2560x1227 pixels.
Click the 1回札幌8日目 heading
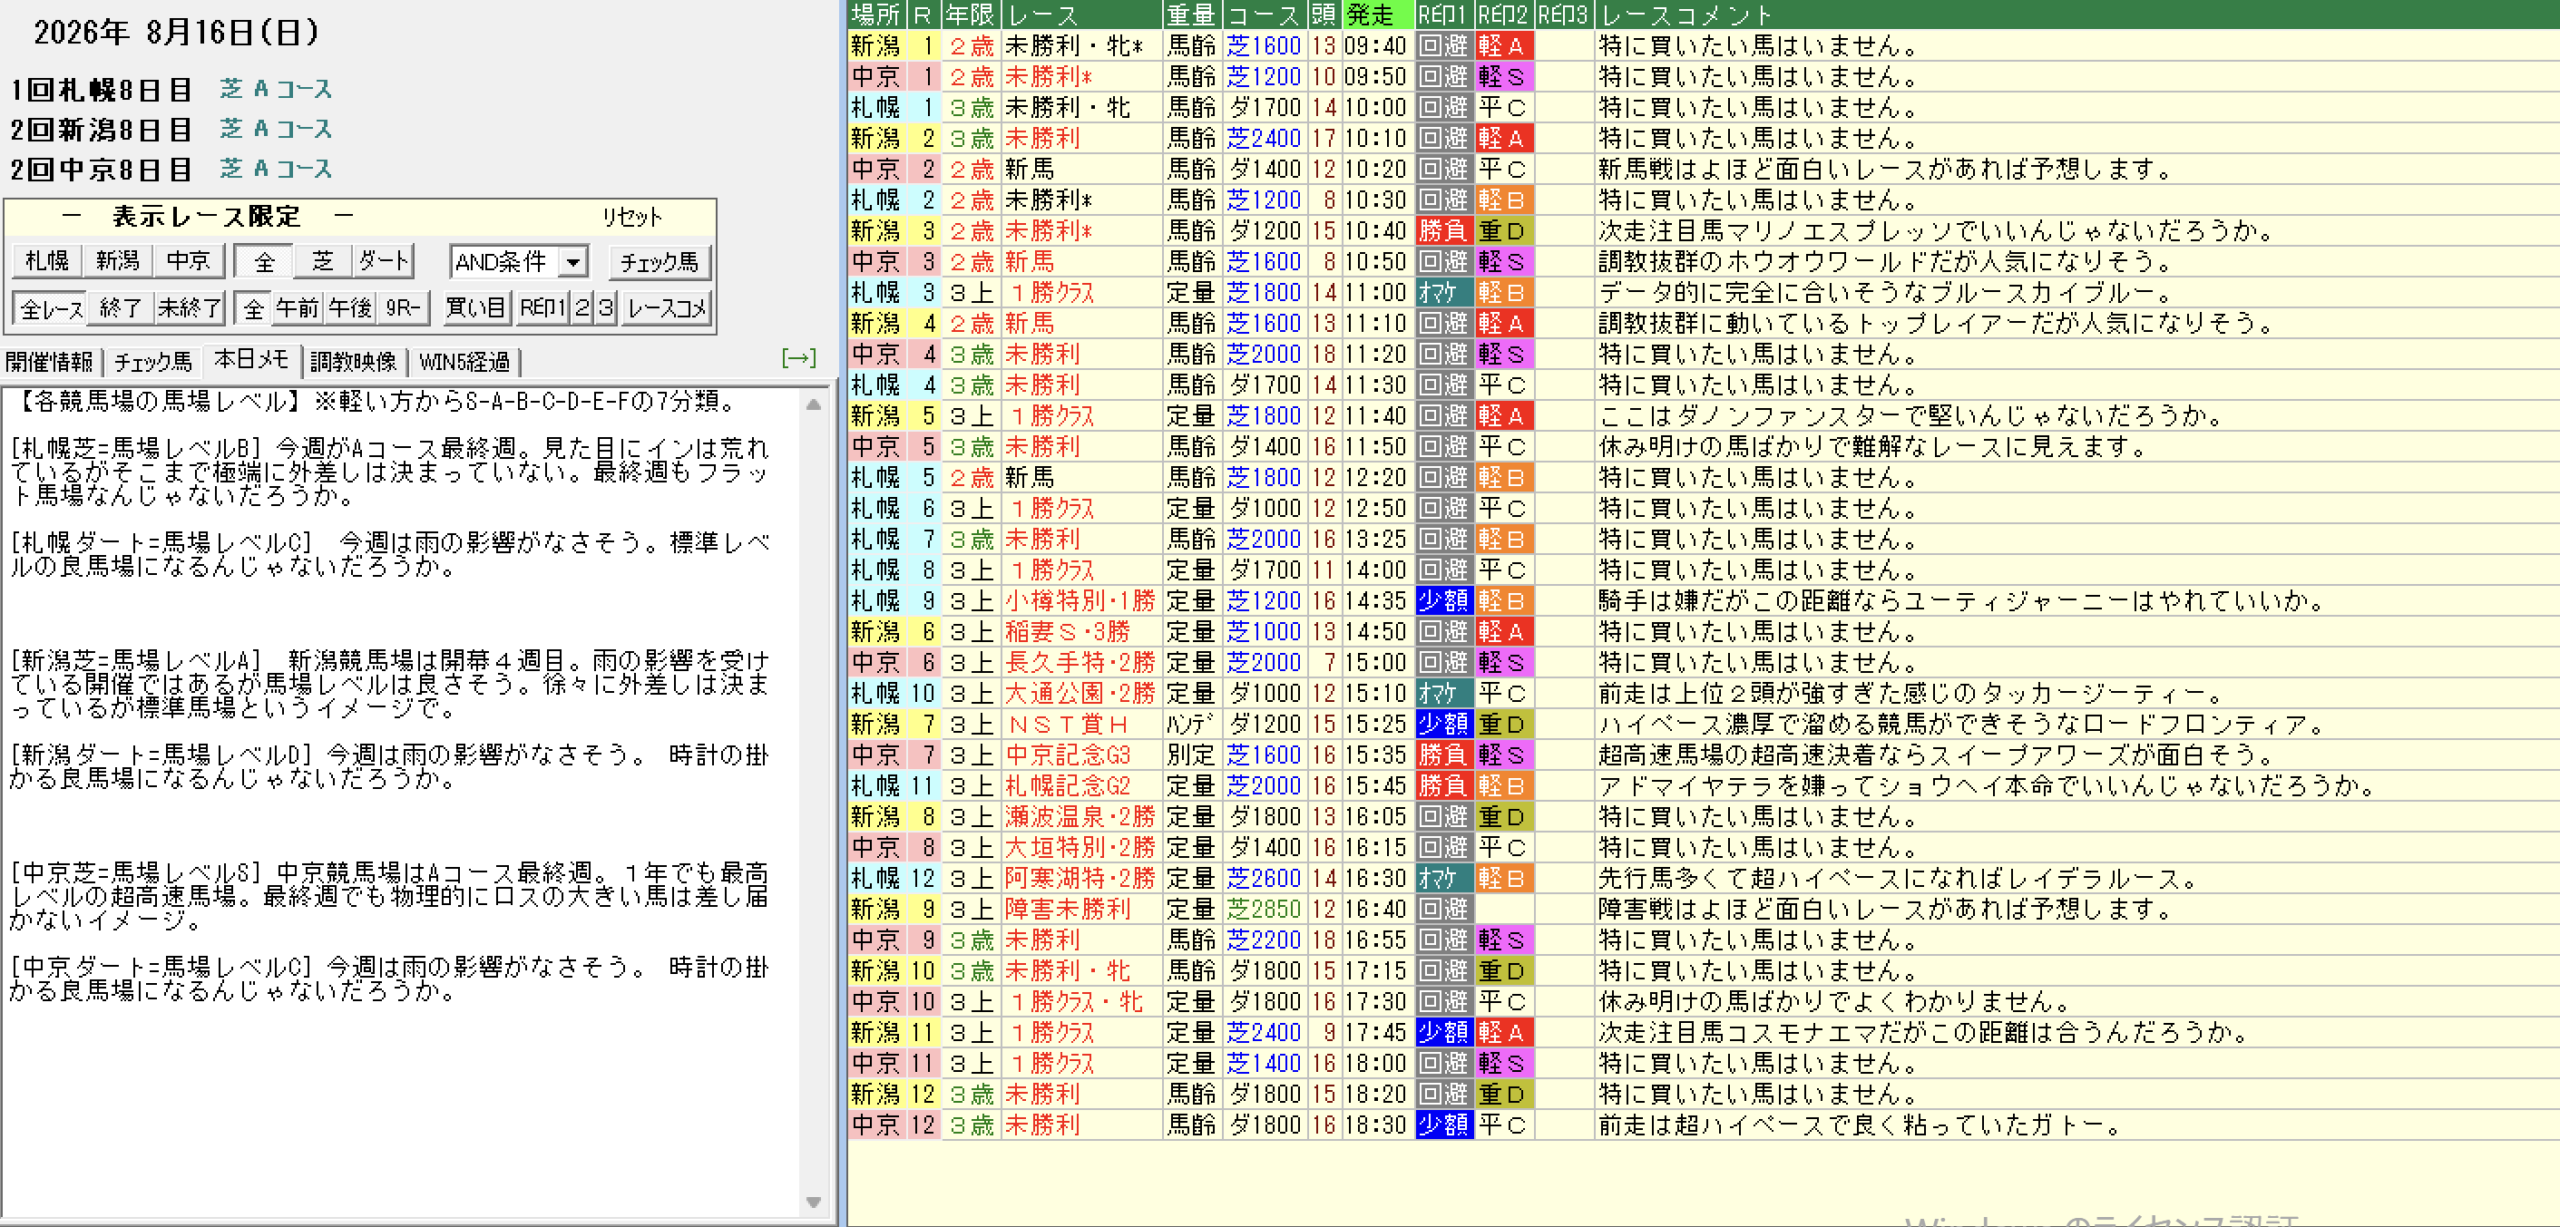[x=101, y=90]
